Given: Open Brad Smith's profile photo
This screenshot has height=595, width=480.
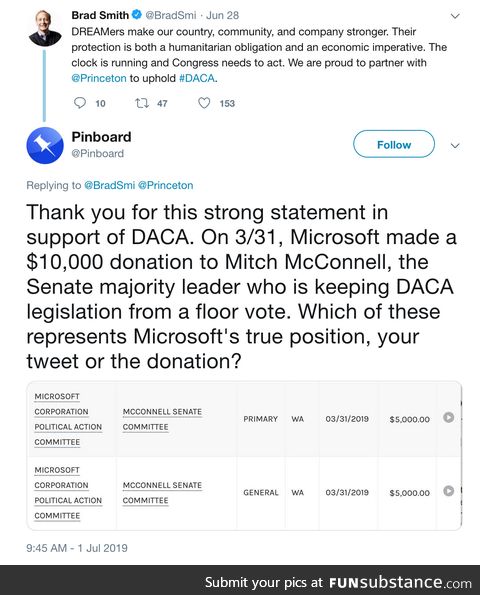Looking at the screenshot, I should (x=45, y=28).
